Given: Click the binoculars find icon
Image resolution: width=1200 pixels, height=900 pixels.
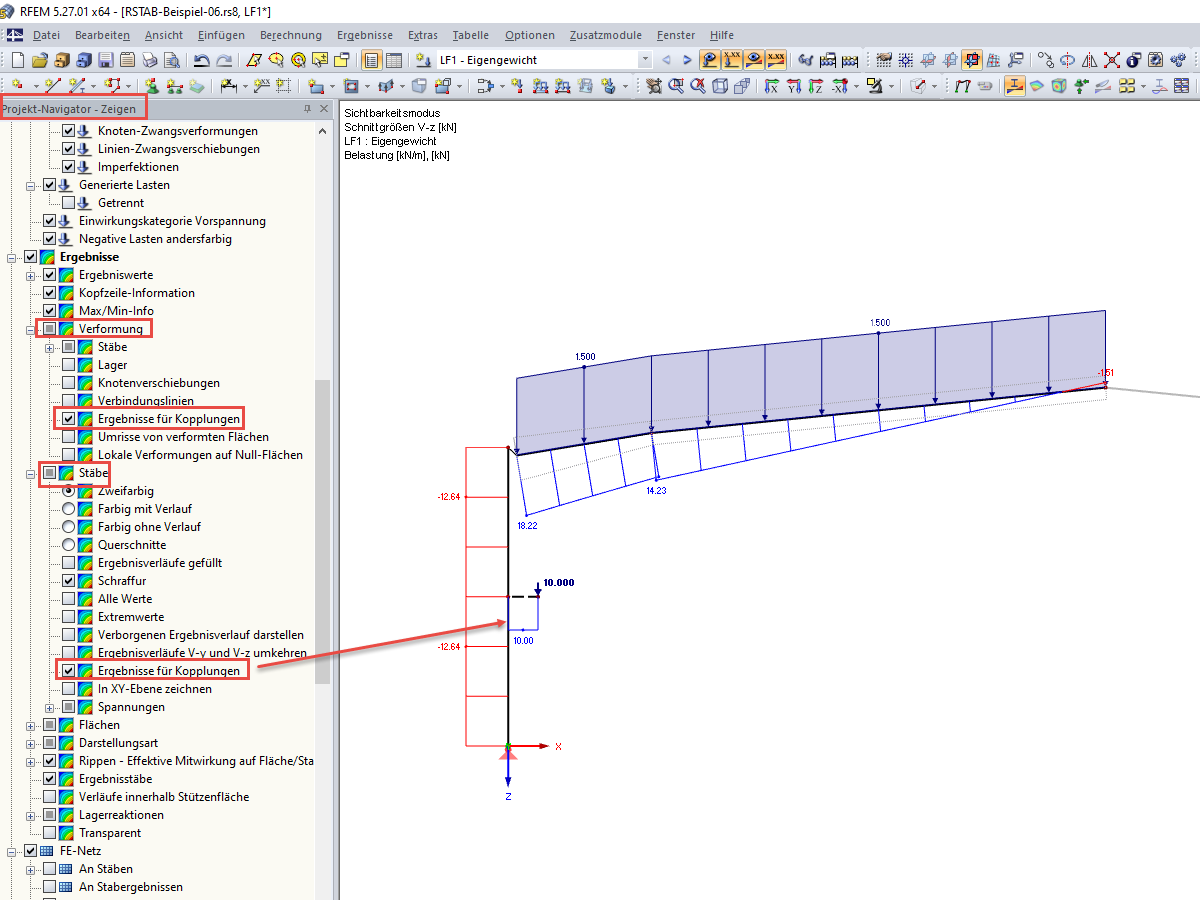Looking at the screenshot, I should [805, 60].
